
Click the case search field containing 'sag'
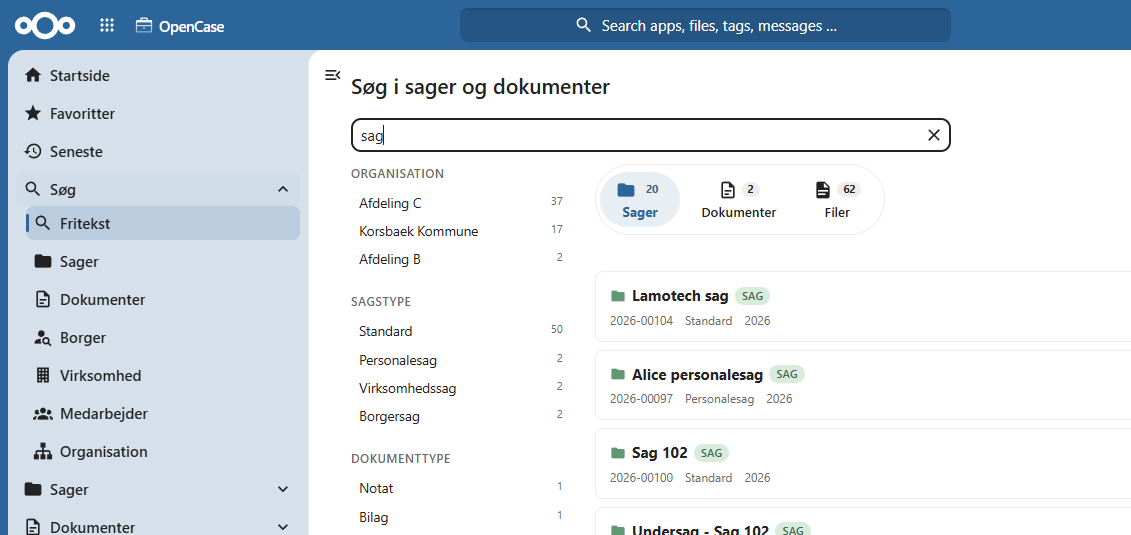coord(651,136)
